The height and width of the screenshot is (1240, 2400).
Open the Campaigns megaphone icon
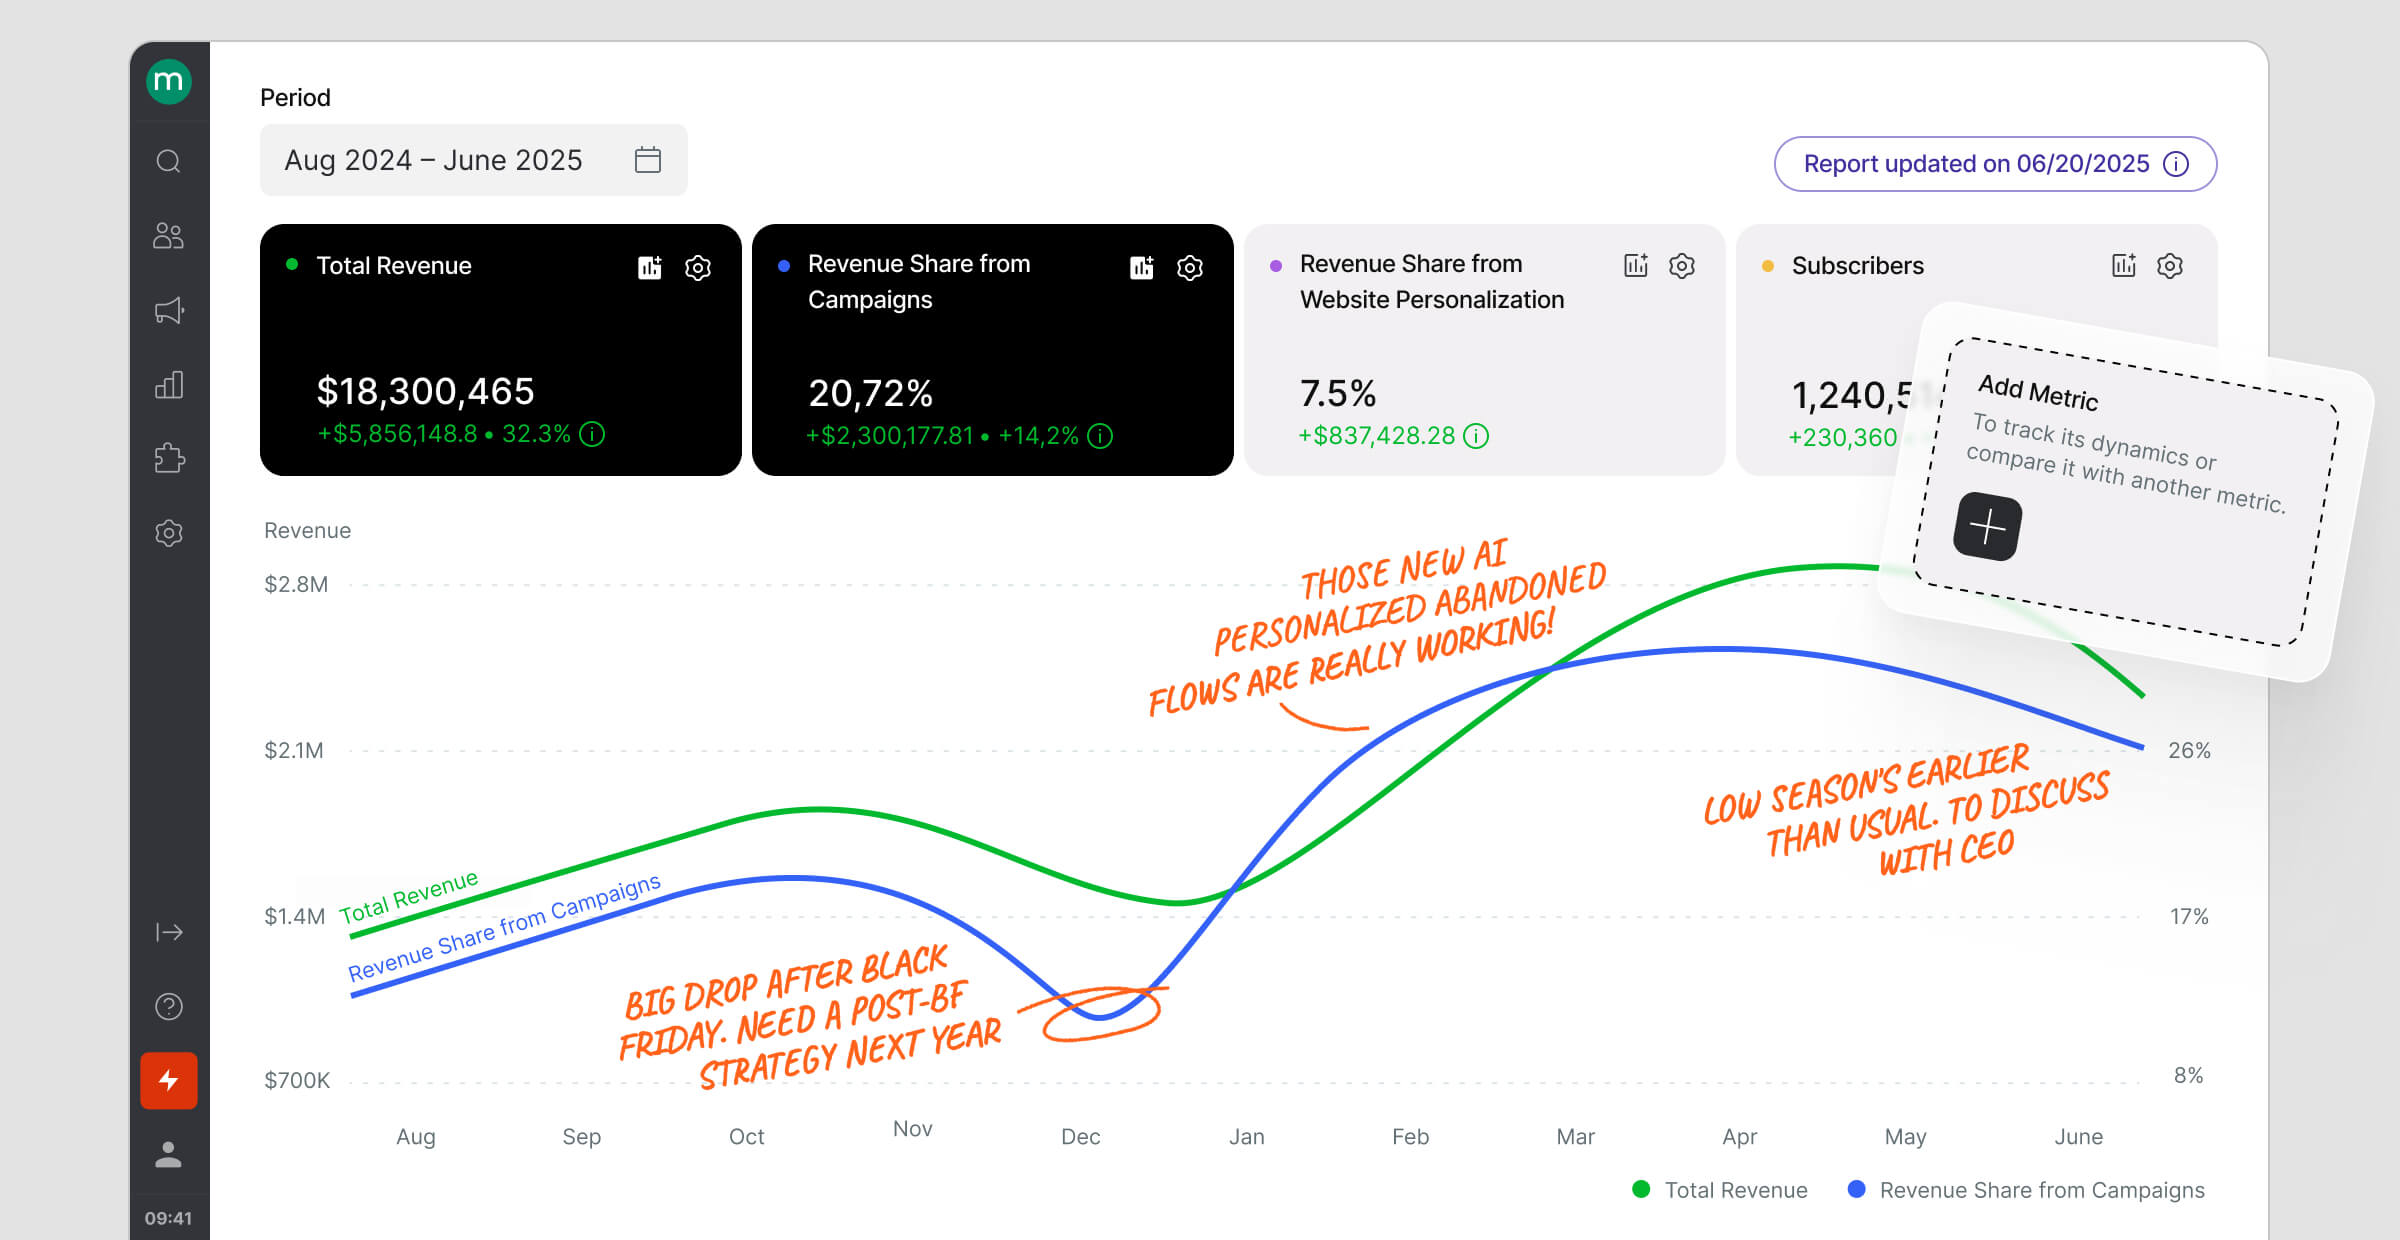169,310
